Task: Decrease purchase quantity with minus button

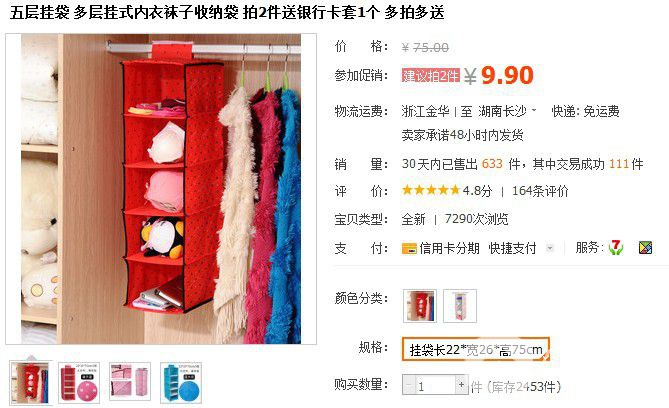Action: click(x=408, y=385)
